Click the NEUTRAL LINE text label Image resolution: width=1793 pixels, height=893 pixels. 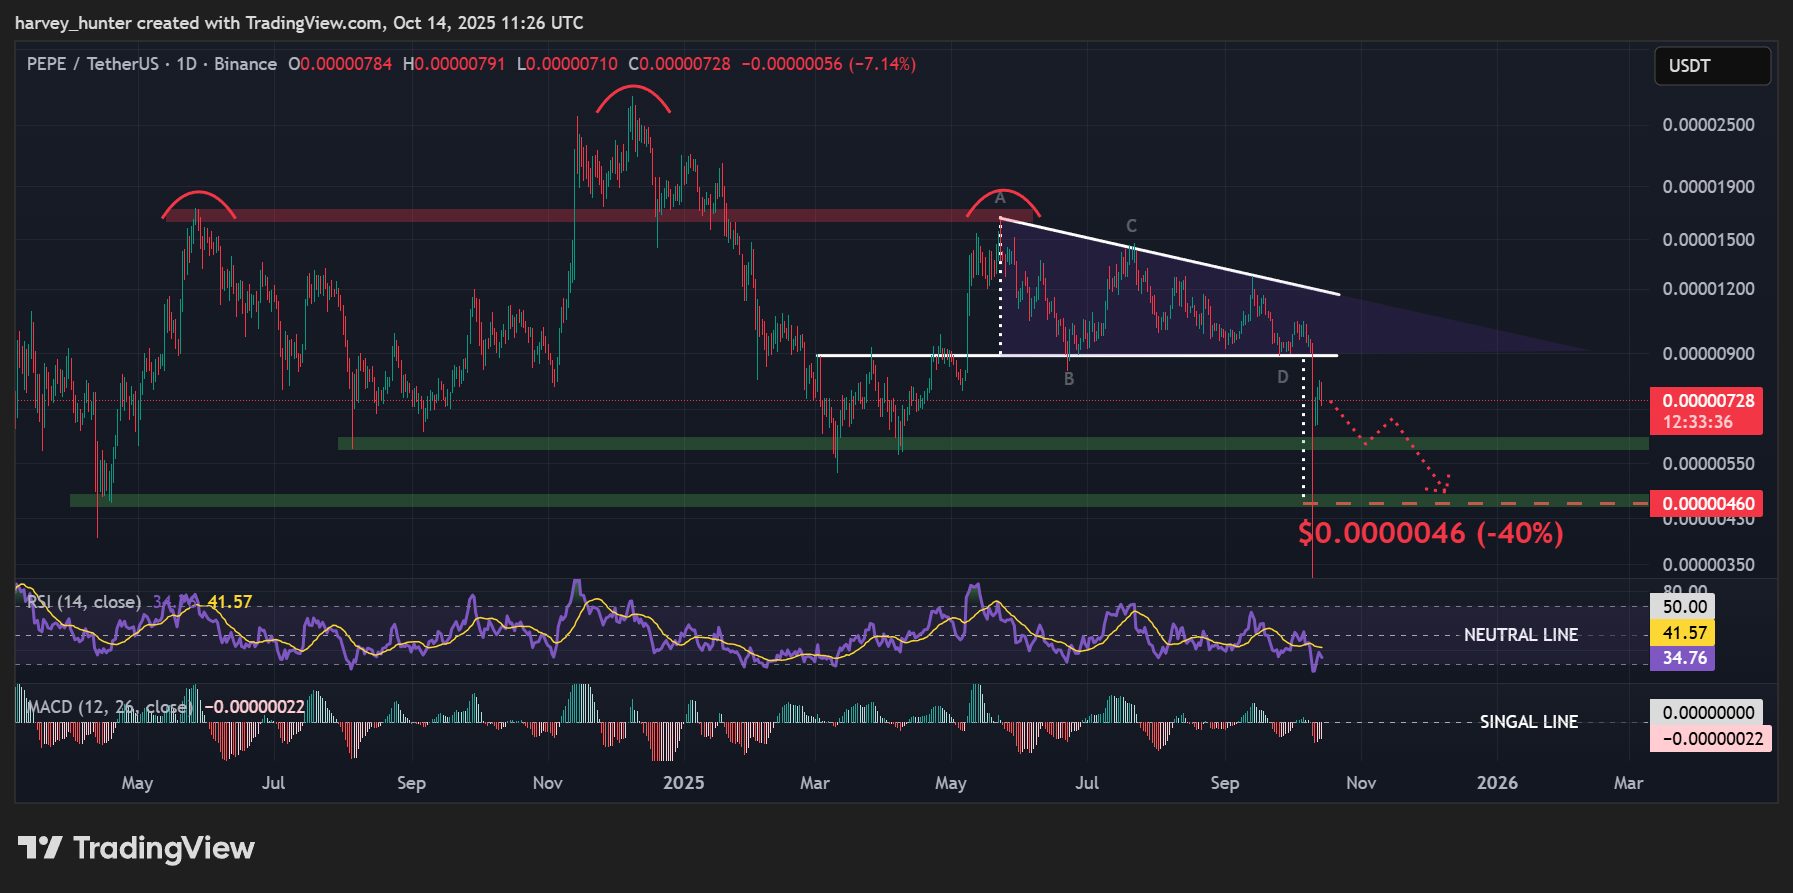[x=1520, y=635]
